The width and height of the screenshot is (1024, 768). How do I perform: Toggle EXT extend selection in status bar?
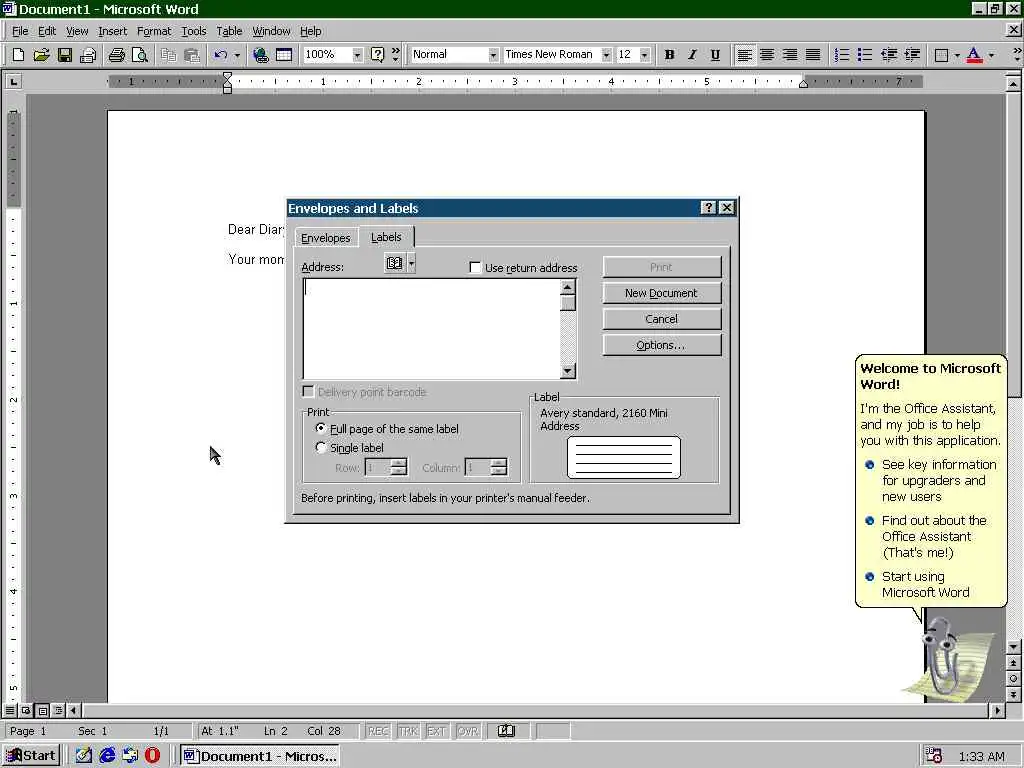coord(436,731)
